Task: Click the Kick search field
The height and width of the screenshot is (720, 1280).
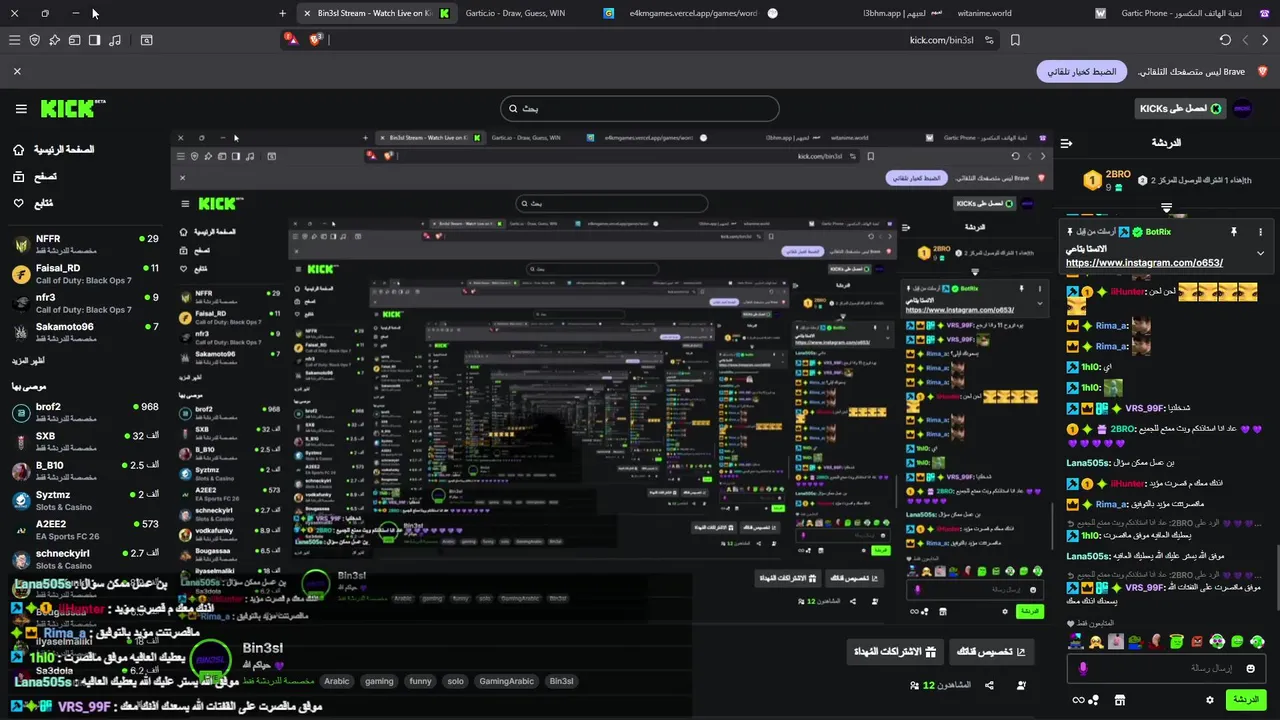Action: pyautogui.click(x=640, y=108)
